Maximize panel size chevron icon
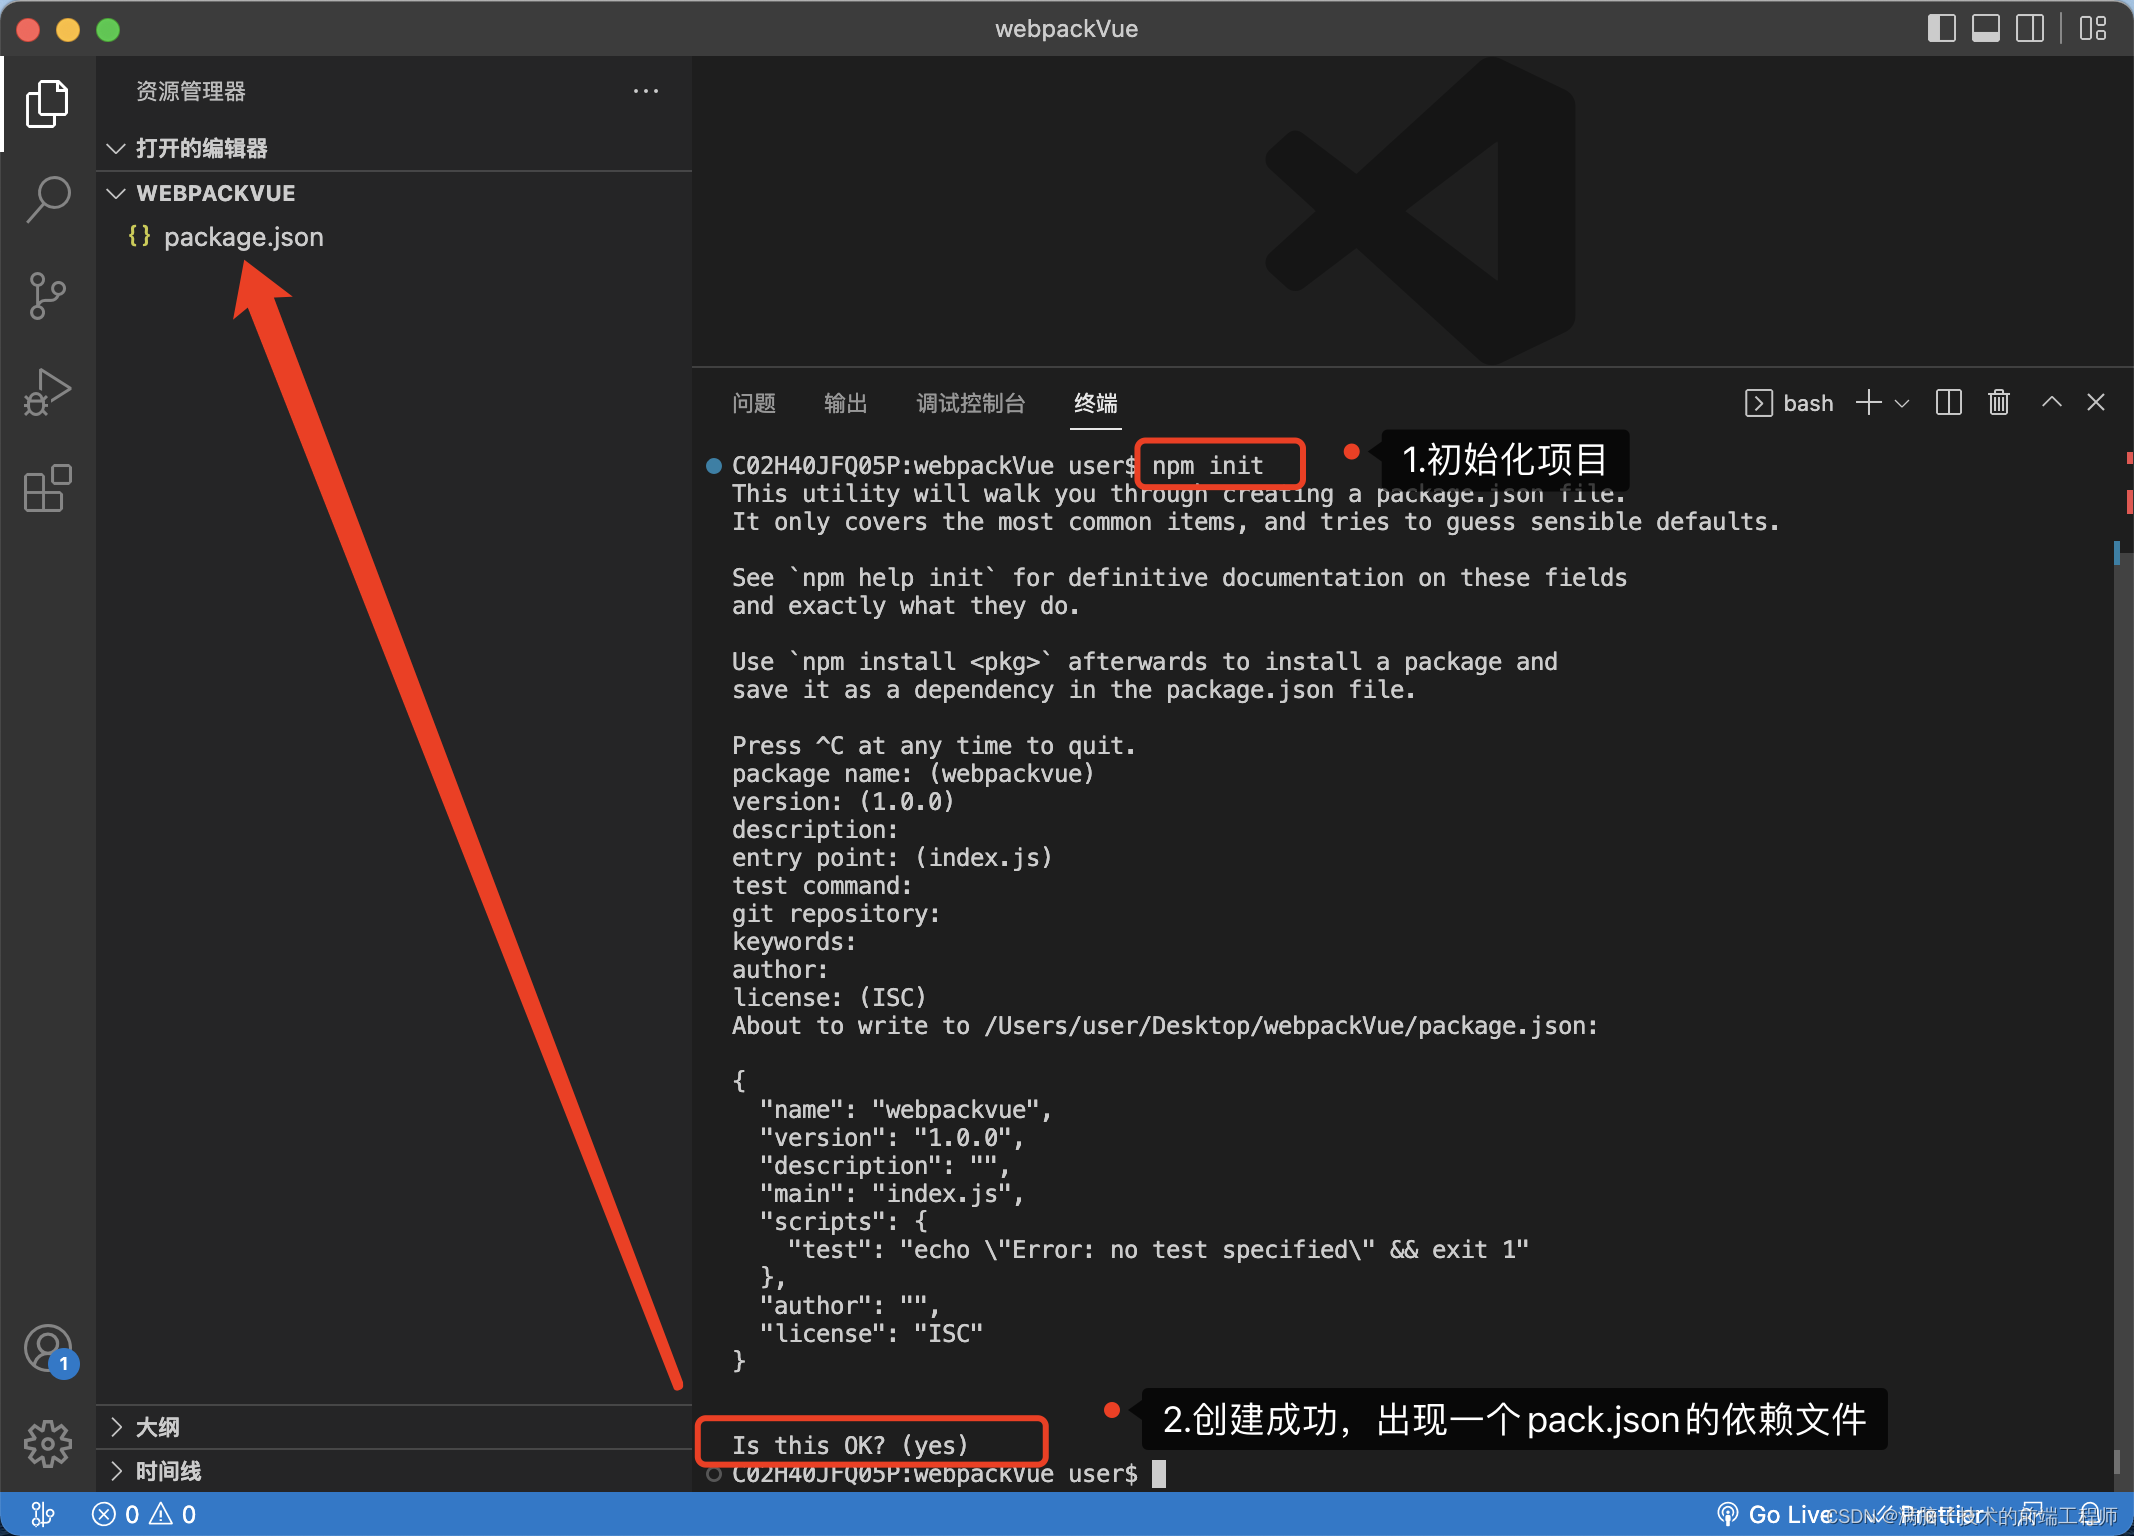The height and width of the screenshot is (1536, 2134). tap(2051, 402)
